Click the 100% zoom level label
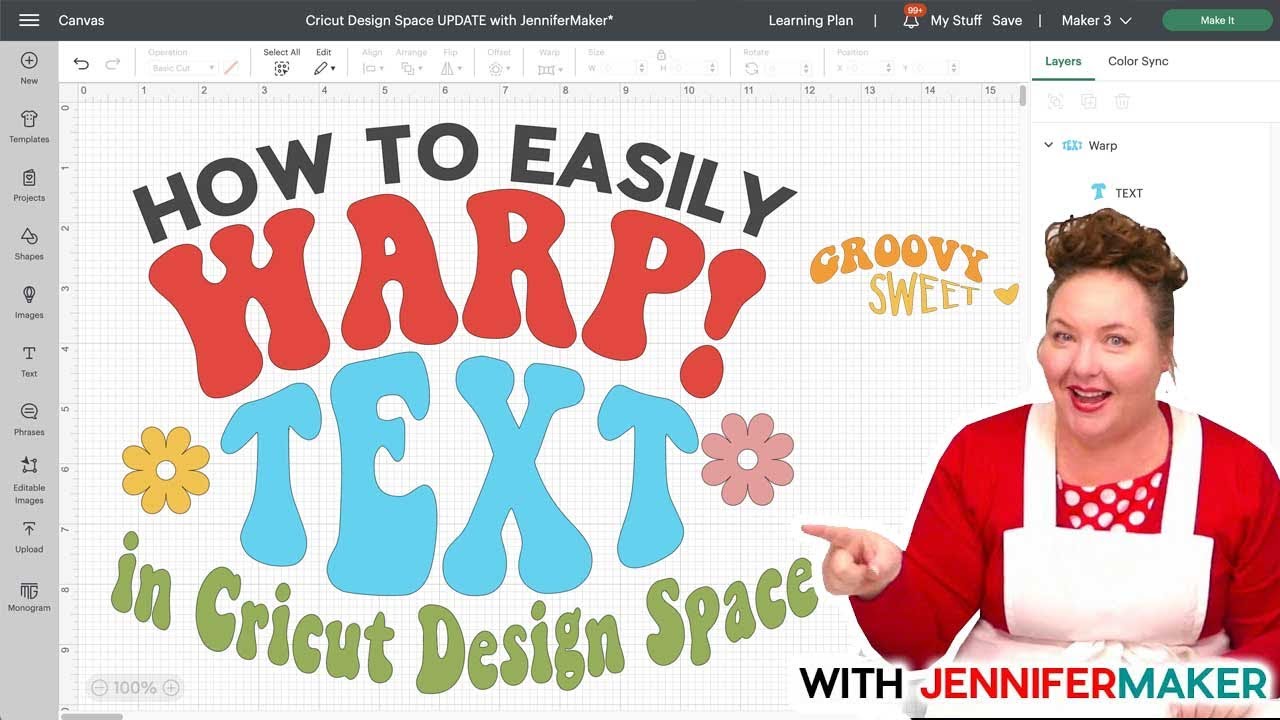This screenshot has height=720, width=1280. pos(135,688)
